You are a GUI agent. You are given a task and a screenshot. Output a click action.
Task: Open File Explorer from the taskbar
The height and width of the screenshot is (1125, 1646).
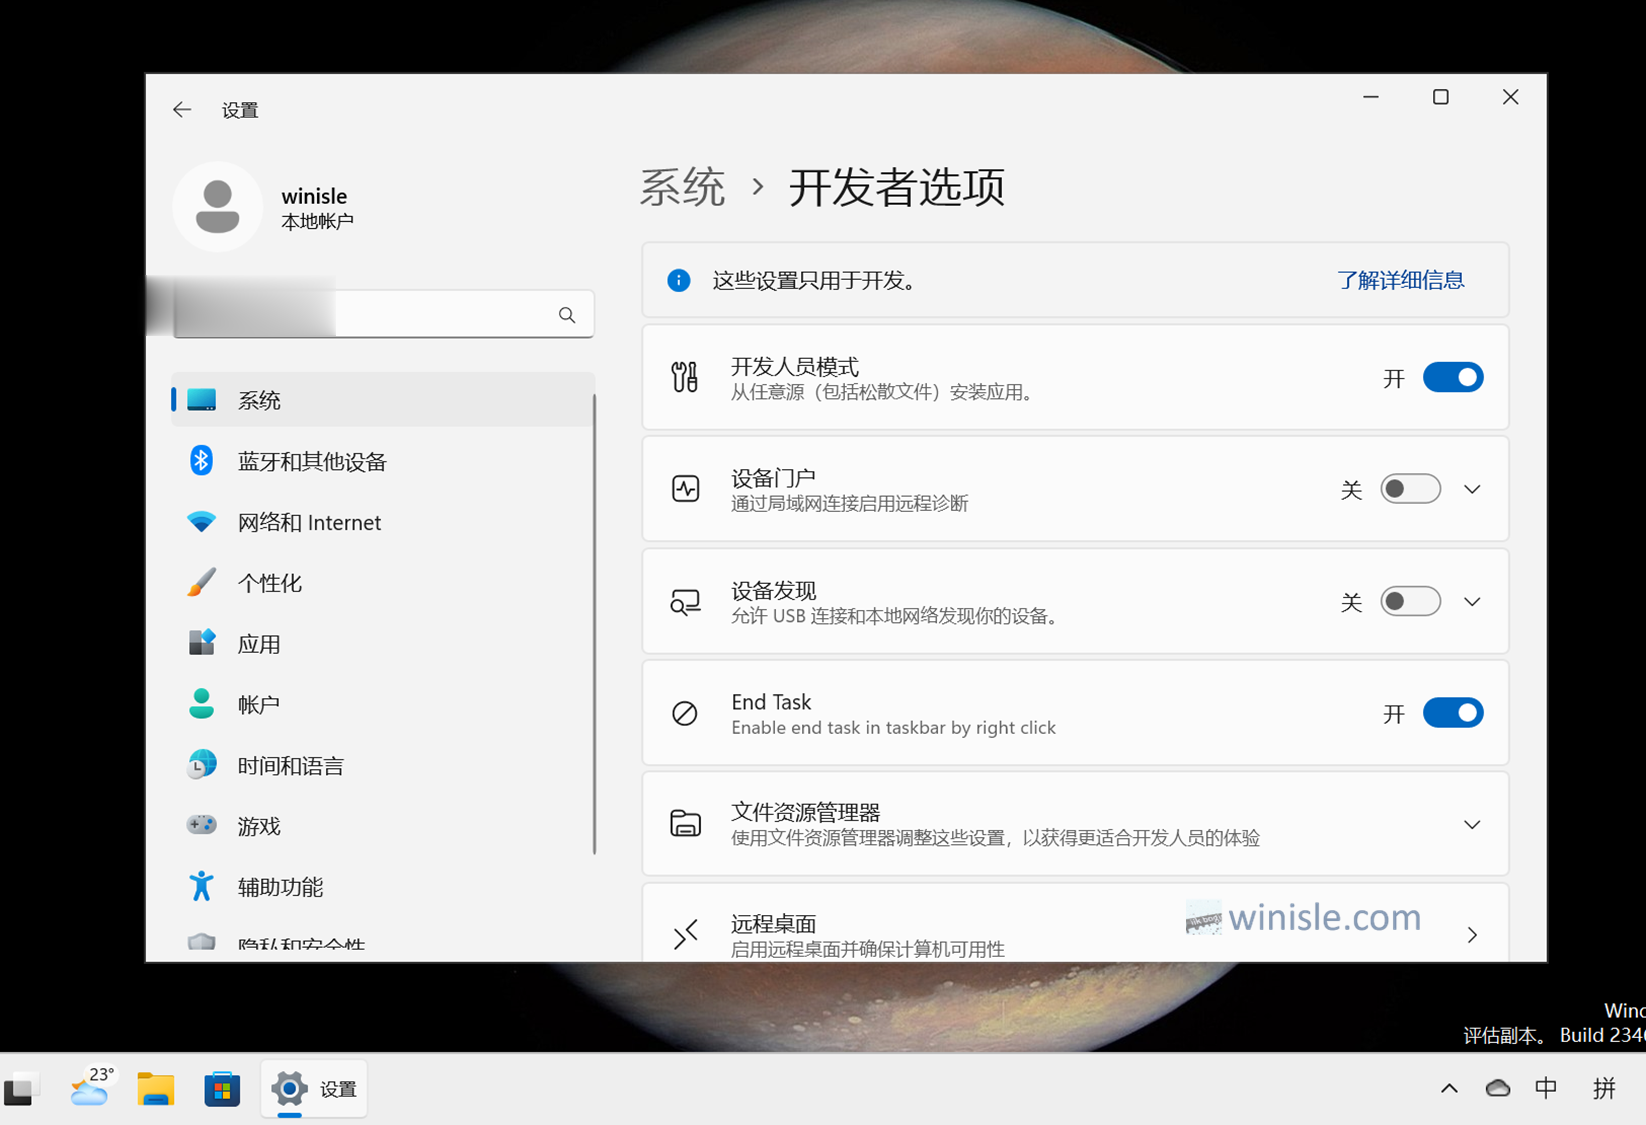tap(156, 1088)
